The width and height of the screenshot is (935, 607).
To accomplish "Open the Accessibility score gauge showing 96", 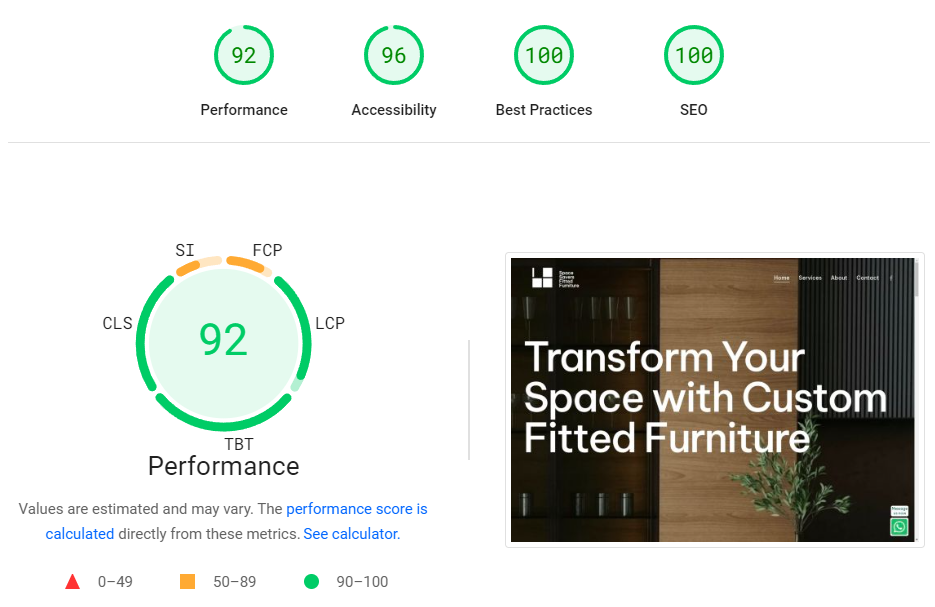I will click(394, 55).
